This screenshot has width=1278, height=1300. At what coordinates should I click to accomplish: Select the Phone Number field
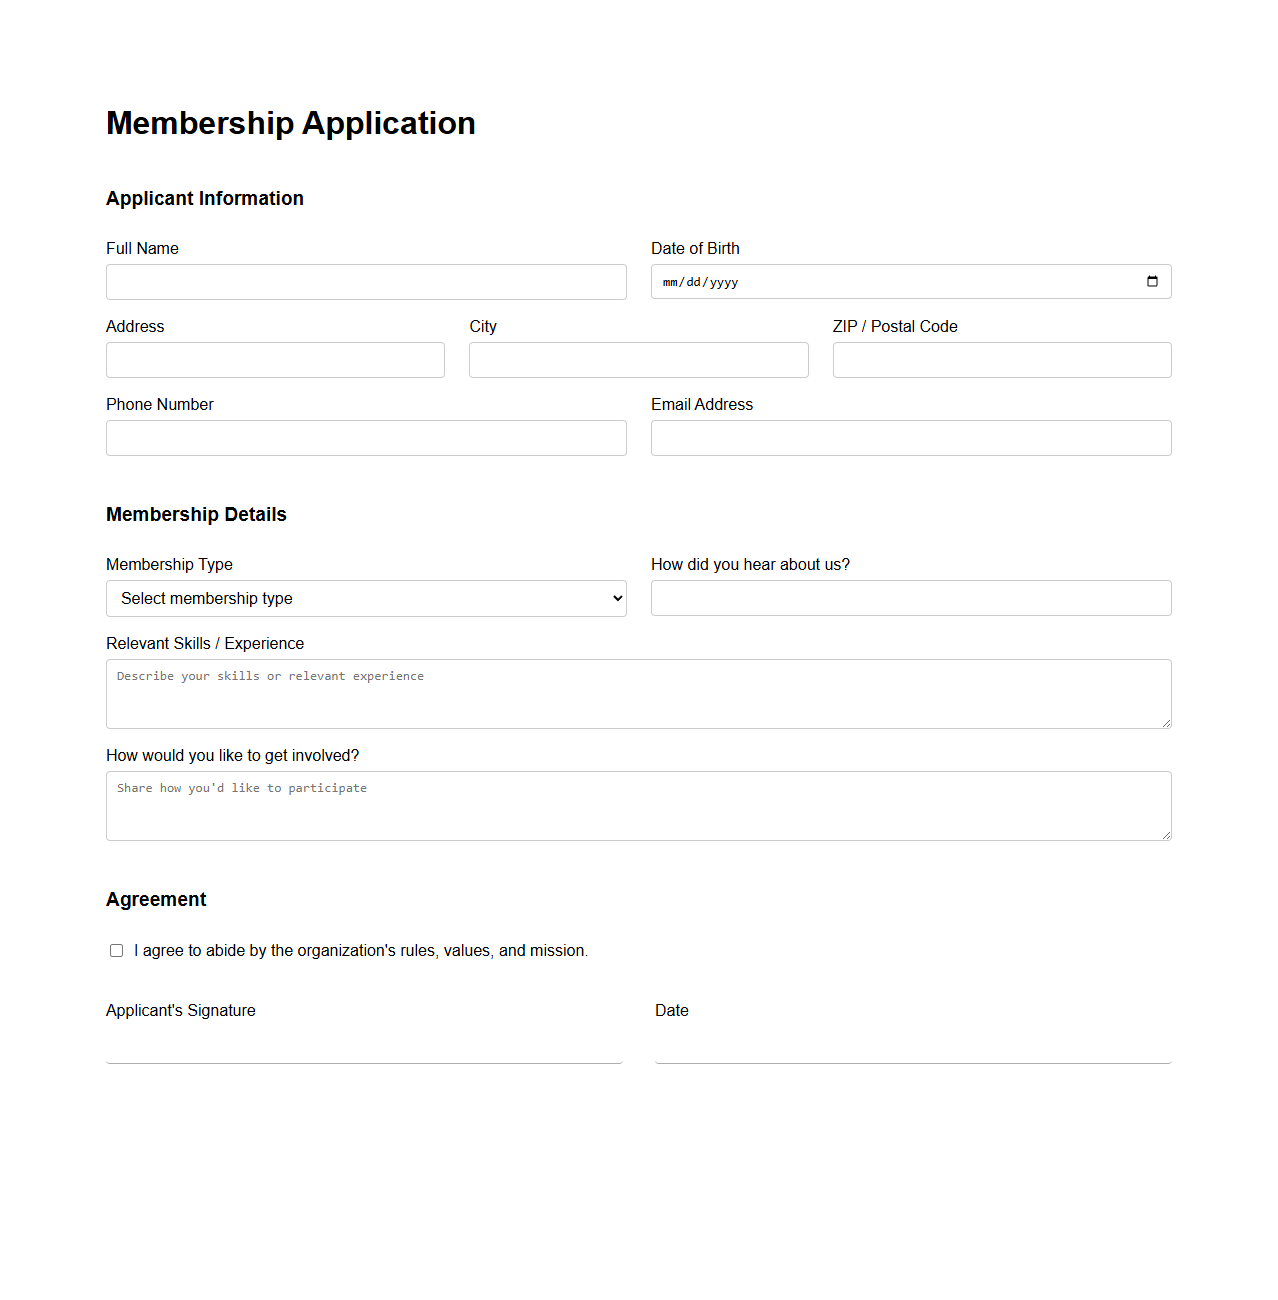click(x=366, y=438)
